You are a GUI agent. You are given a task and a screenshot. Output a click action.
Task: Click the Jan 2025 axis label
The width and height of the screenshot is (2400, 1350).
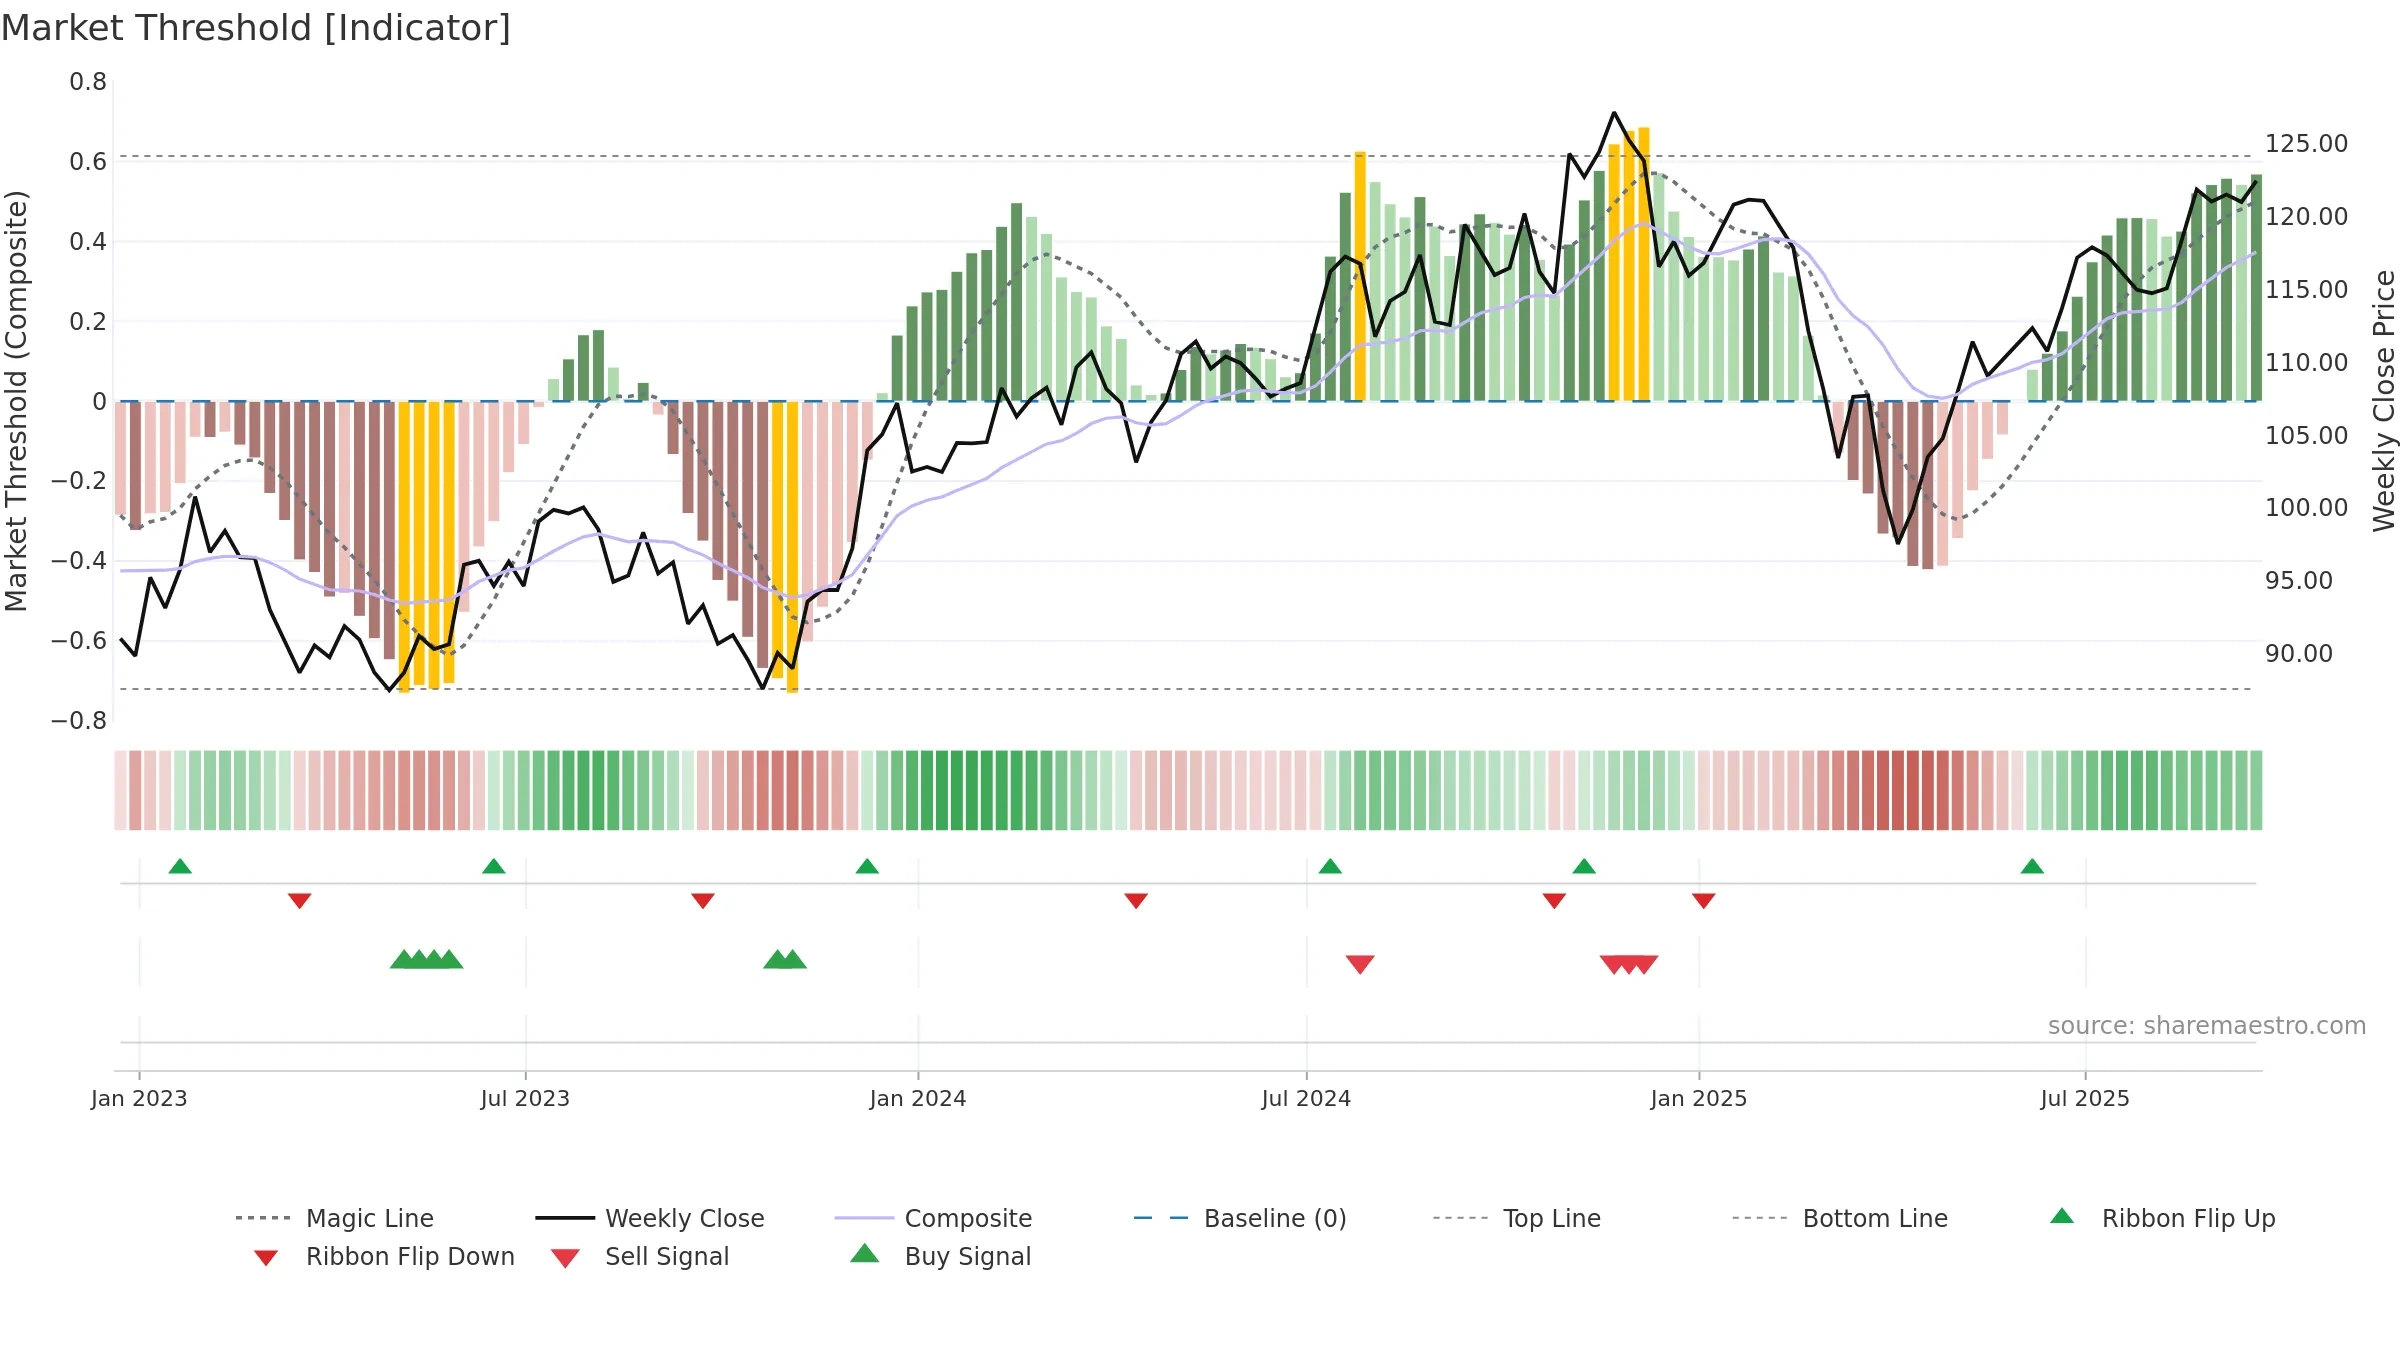pyautogui.click(x=1699, y=1098)
